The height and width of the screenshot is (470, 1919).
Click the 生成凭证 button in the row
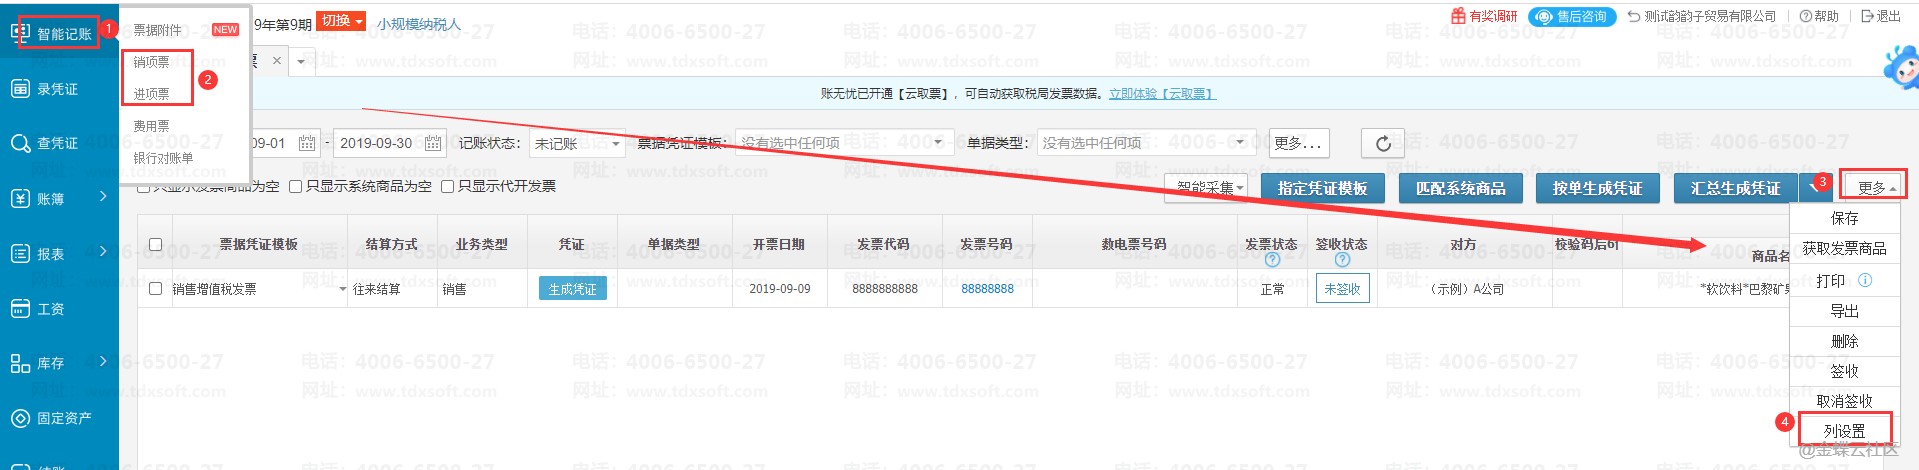point(572,289)
